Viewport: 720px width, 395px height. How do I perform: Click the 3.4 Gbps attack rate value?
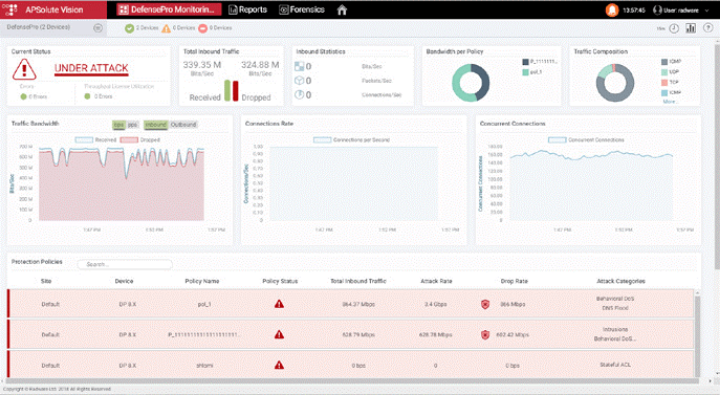[x=435, y=304]
